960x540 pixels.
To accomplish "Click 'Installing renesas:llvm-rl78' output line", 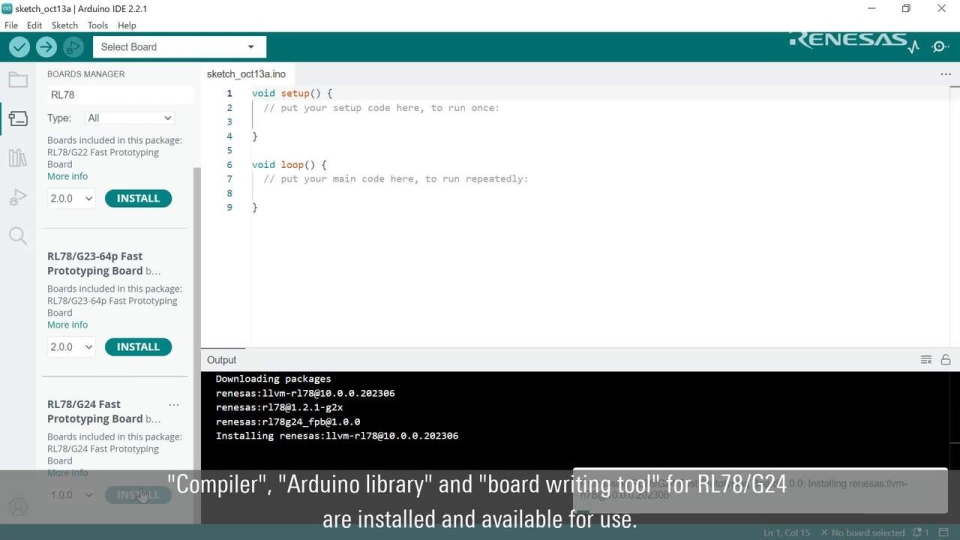I will click(x=337, y=436).
